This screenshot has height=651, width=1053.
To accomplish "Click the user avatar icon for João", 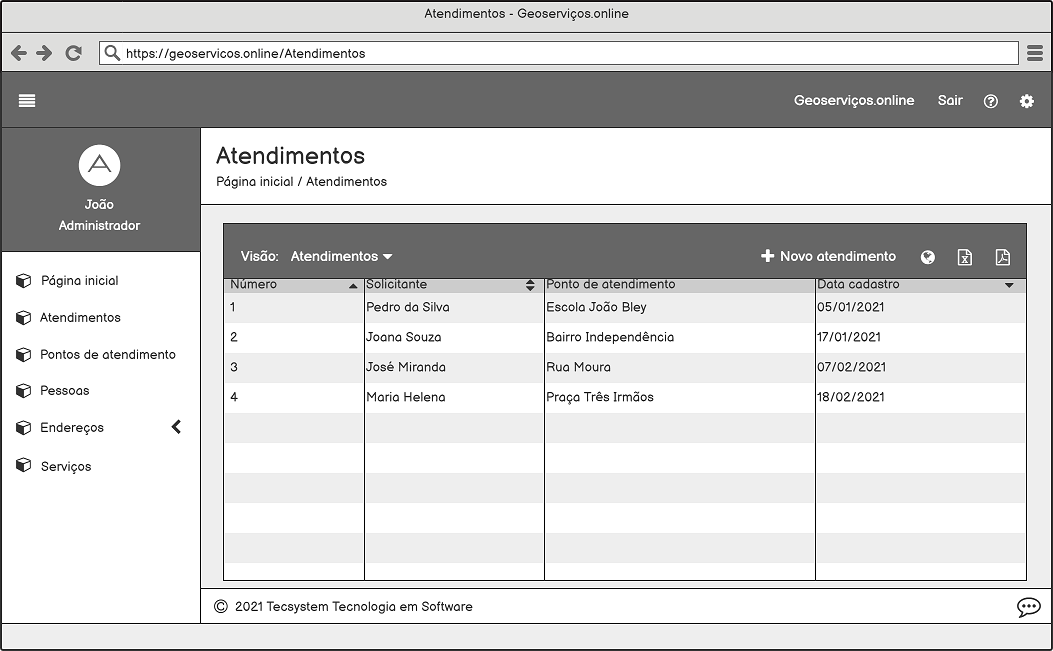I will click(99, 165).
